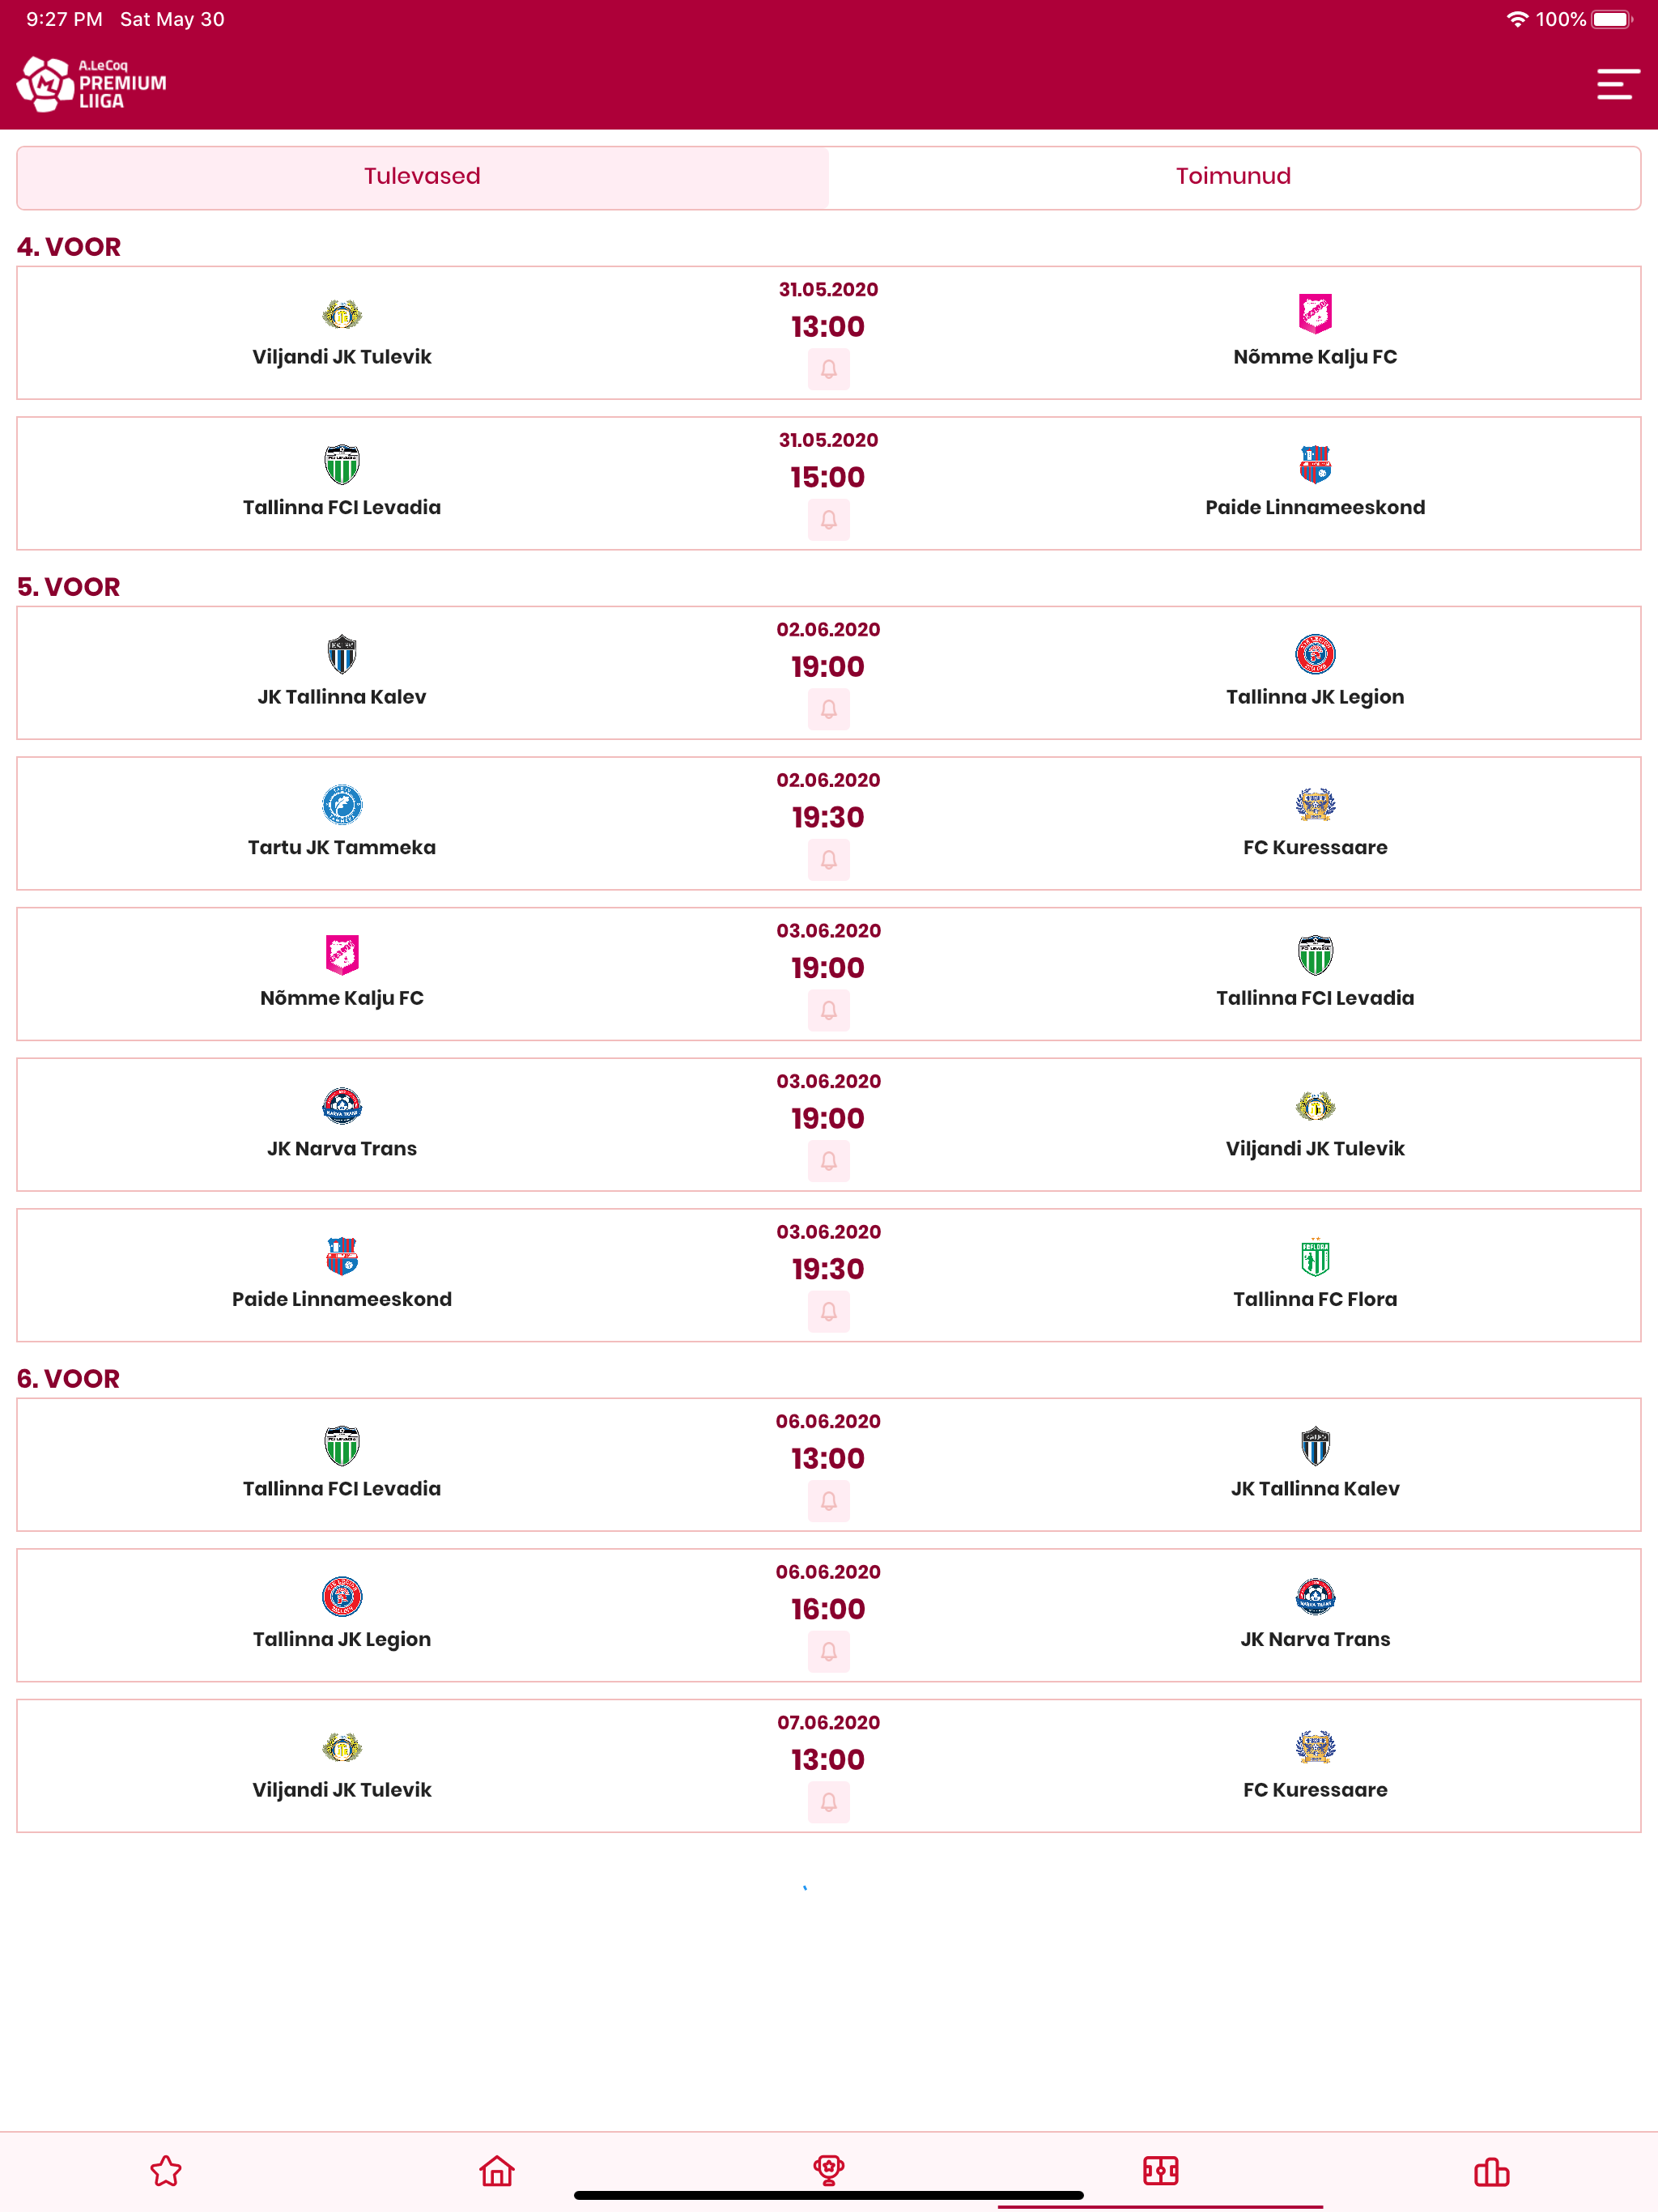
Task: Toggle reminder bell for Tulevik vs Kalju 31.05
Action: click(829, 369)
